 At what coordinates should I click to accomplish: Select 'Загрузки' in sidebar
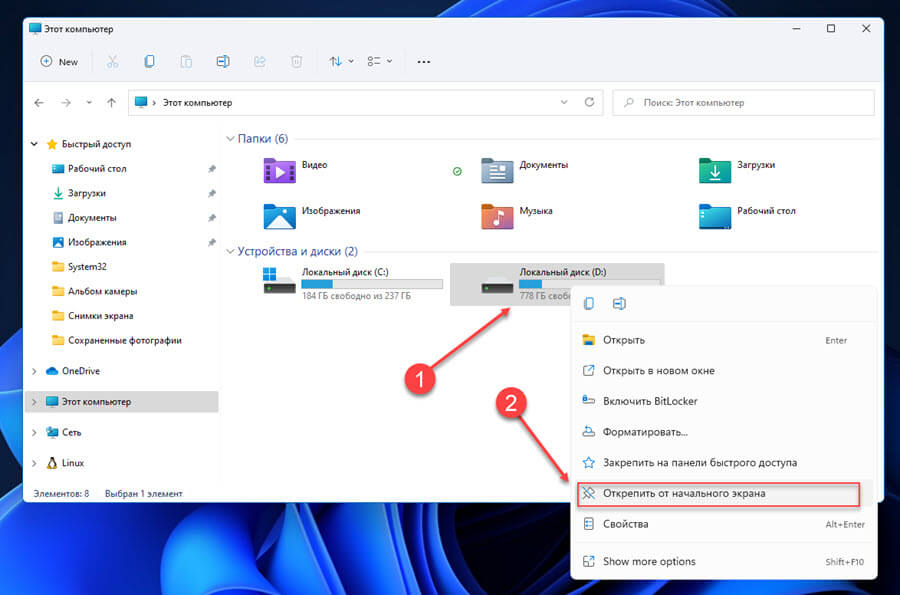[x=86, y=193]
